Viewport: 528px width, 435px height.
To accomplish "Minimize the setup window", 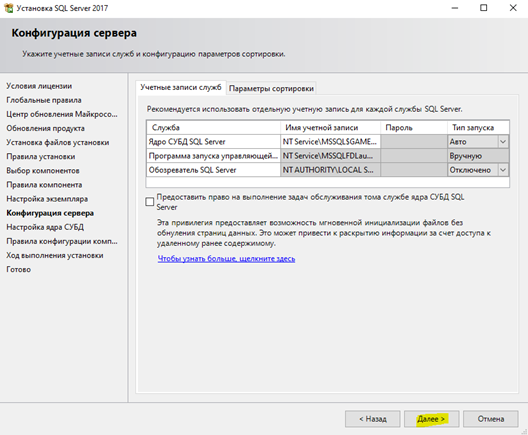I will (x=455, y=8).
